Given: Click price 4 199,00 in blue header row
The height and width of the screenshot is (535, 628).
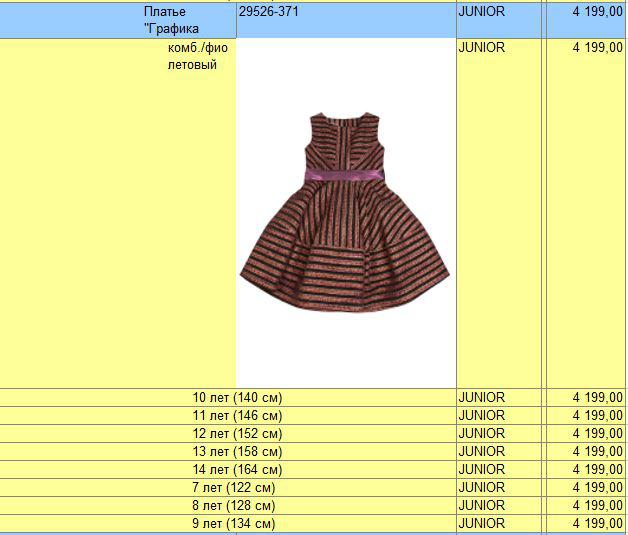Looking at the screenshot, I should click(597, 12).
